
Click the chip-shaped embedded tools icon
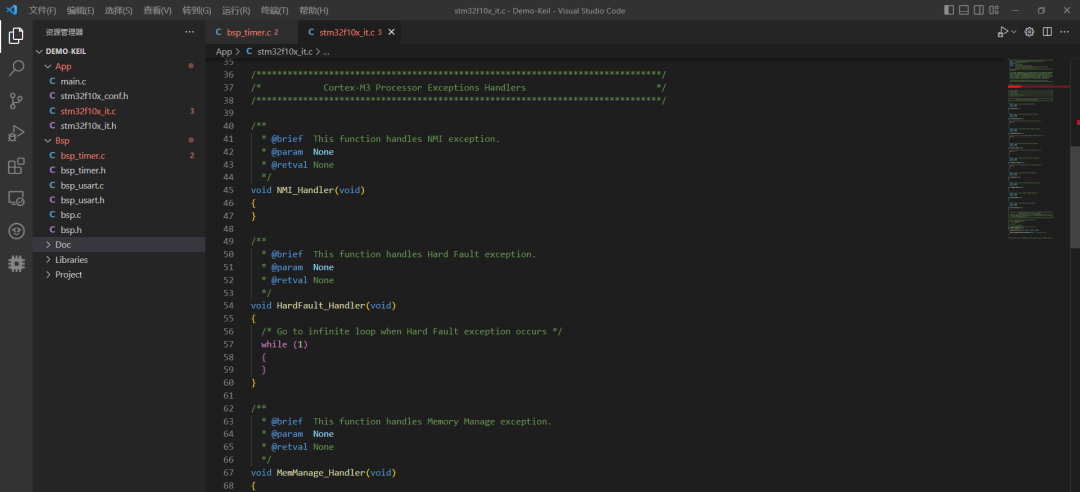[x=16, y=263]
